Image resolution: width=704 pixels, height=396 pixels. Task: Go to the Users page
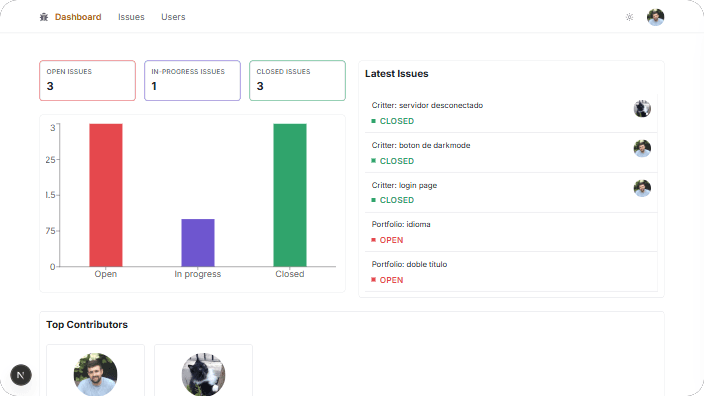173,17
